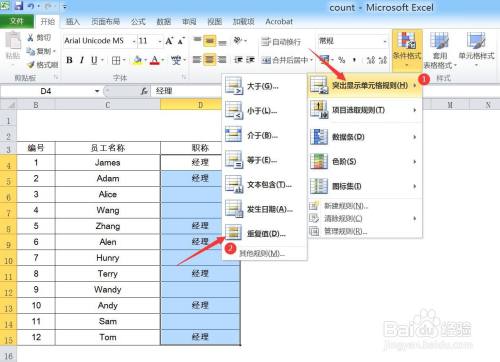The image size is (500, 362).
Task: Select A Date Occurring (A) rule
Action: click(x=264, y=209)
